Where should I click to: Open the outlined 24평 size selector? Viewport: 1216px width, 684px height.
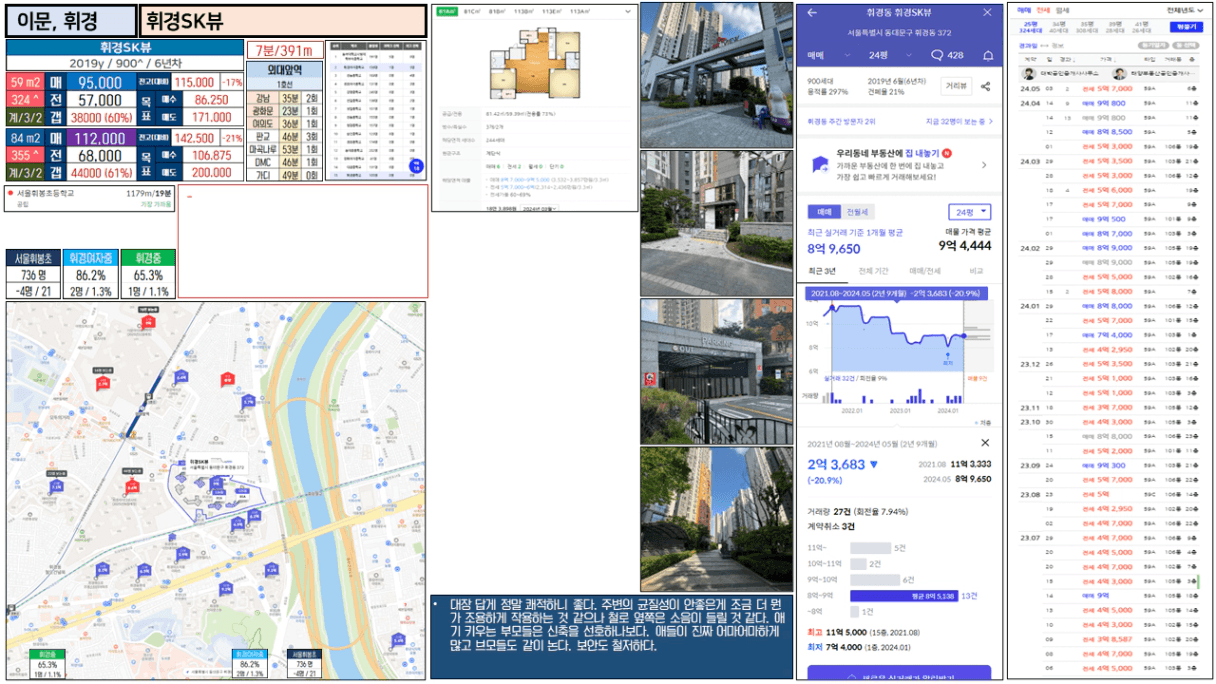969,212
